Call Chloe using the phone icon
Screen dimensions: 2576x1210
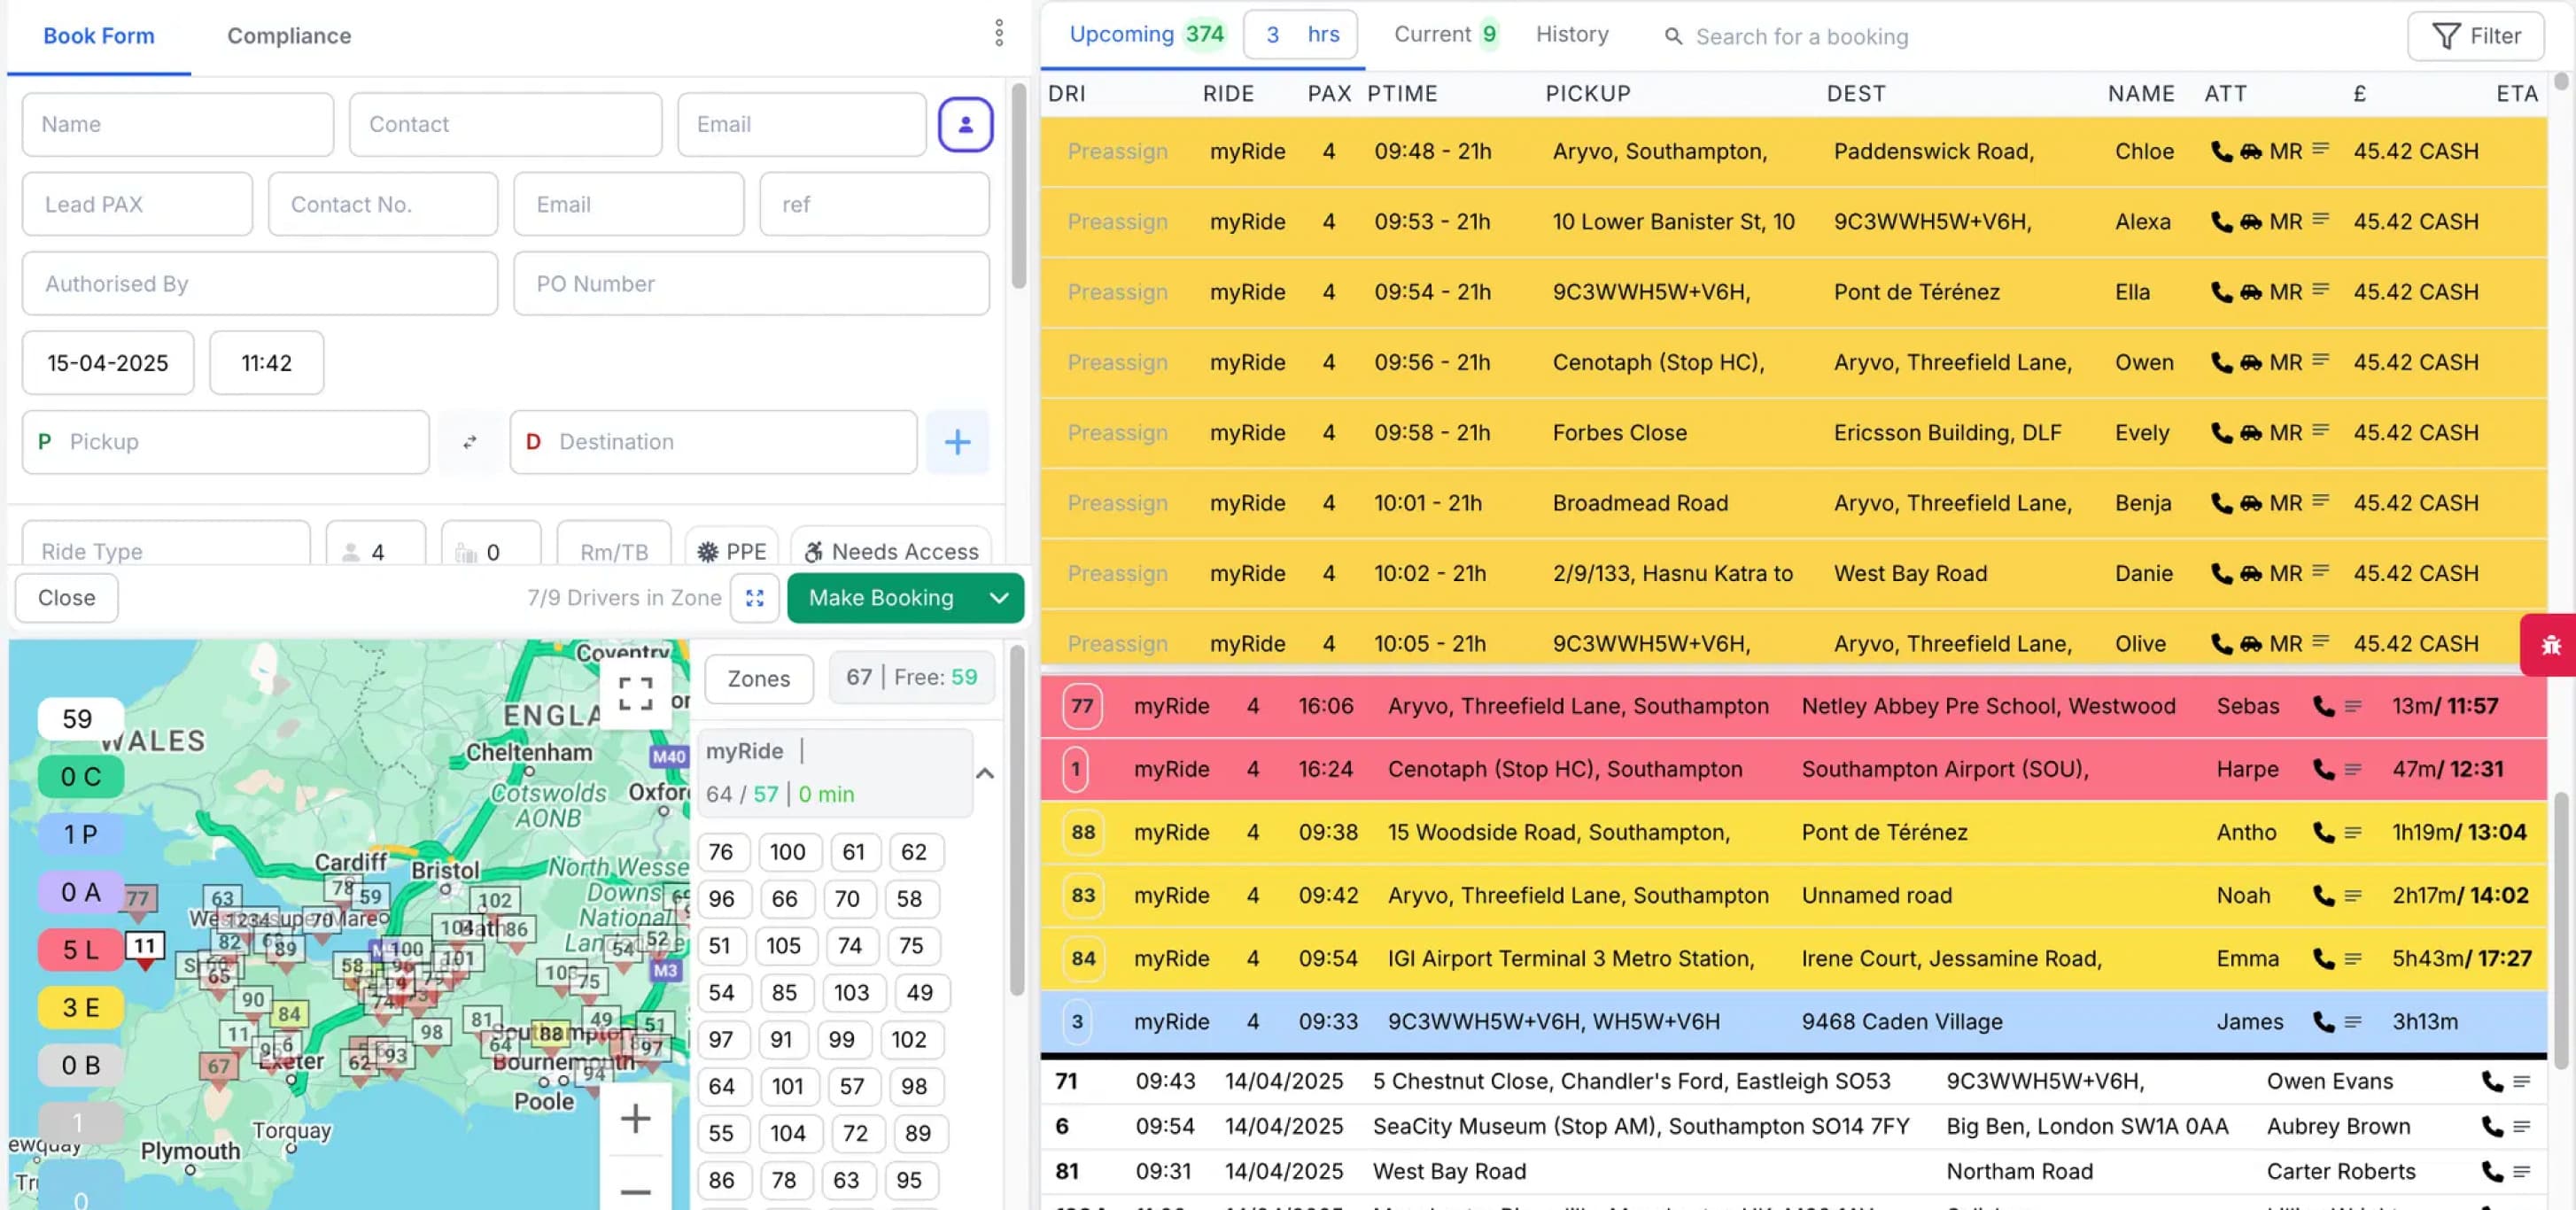pyautogui.click(x=2221, y=152)
